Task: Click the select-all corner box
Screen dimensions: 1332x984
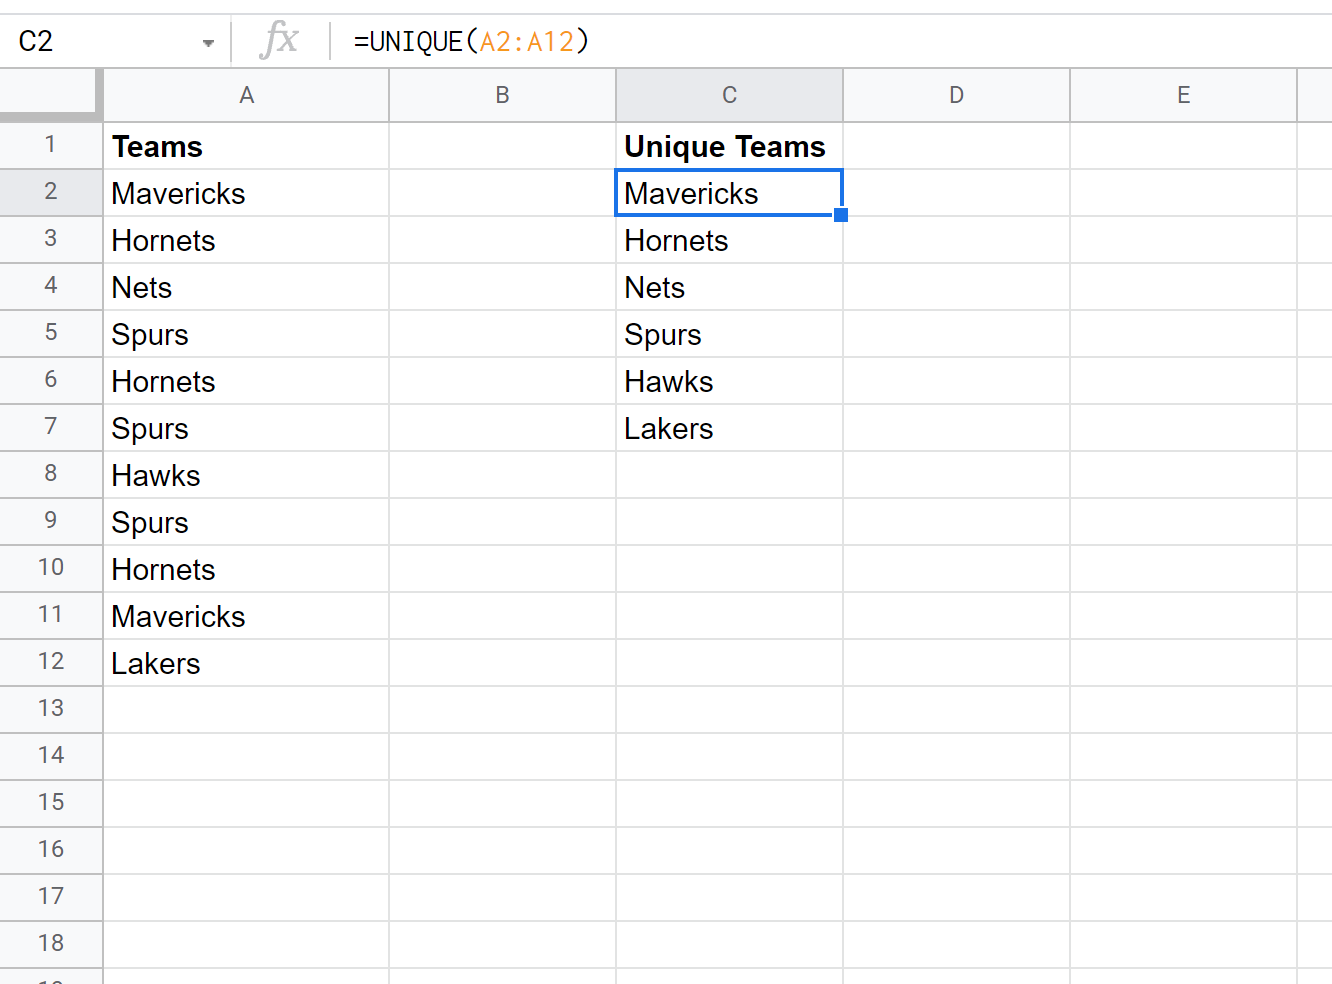Action: 50,96
